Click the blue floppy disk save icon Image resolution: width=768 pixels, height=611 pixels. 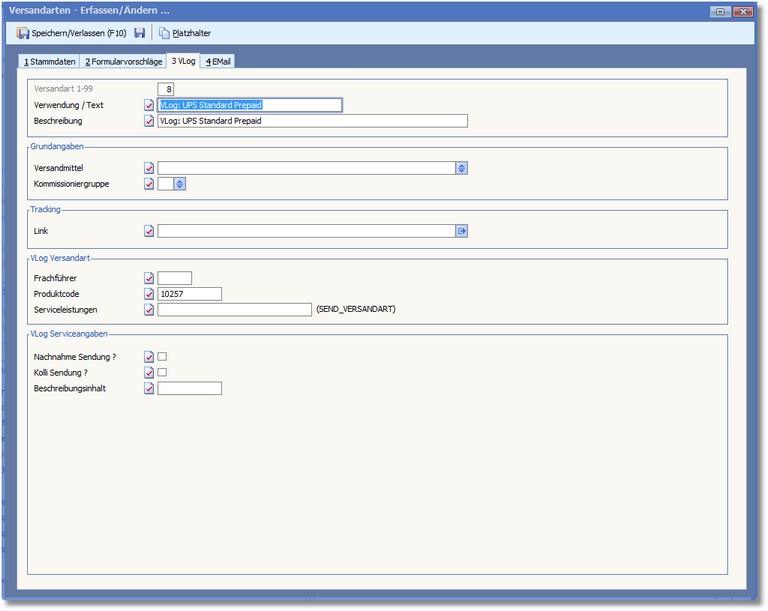pyautogui.click(x=140, y=33)
